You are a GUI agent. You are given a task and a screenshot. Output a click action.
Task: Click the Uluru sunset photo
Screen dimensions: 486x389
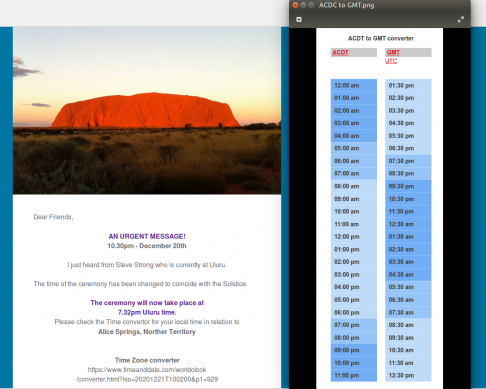(x=147, y=110)
